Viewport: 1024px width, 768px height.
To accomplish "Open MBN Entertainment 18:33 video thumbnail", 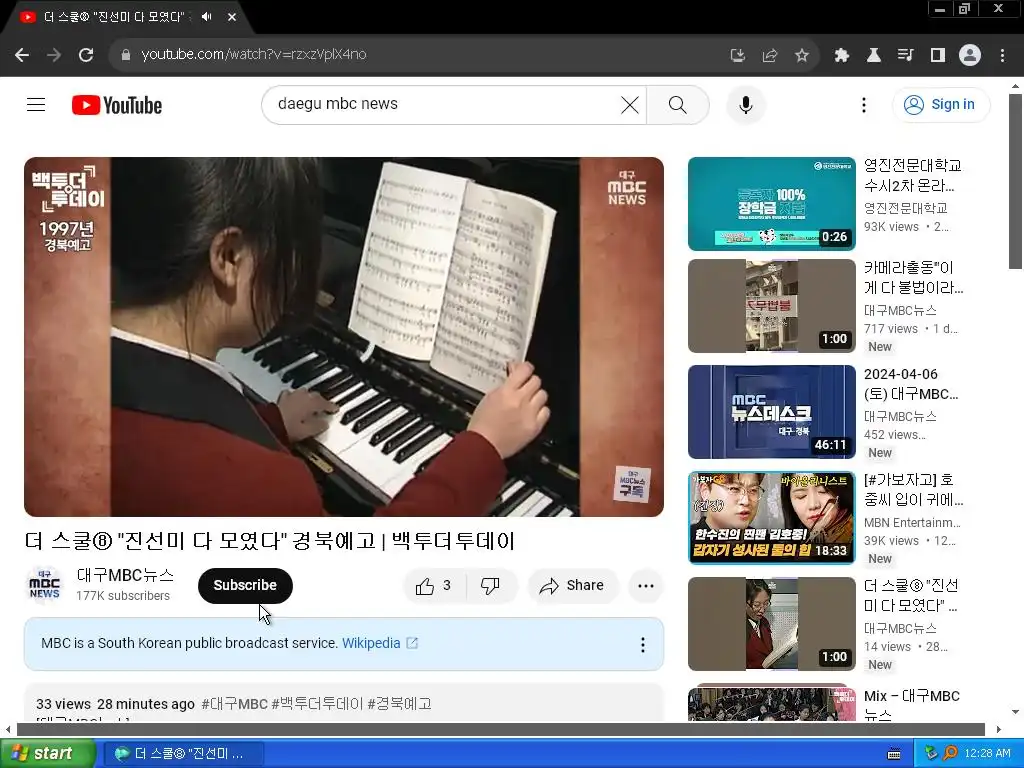I will [x=771, y=518].
